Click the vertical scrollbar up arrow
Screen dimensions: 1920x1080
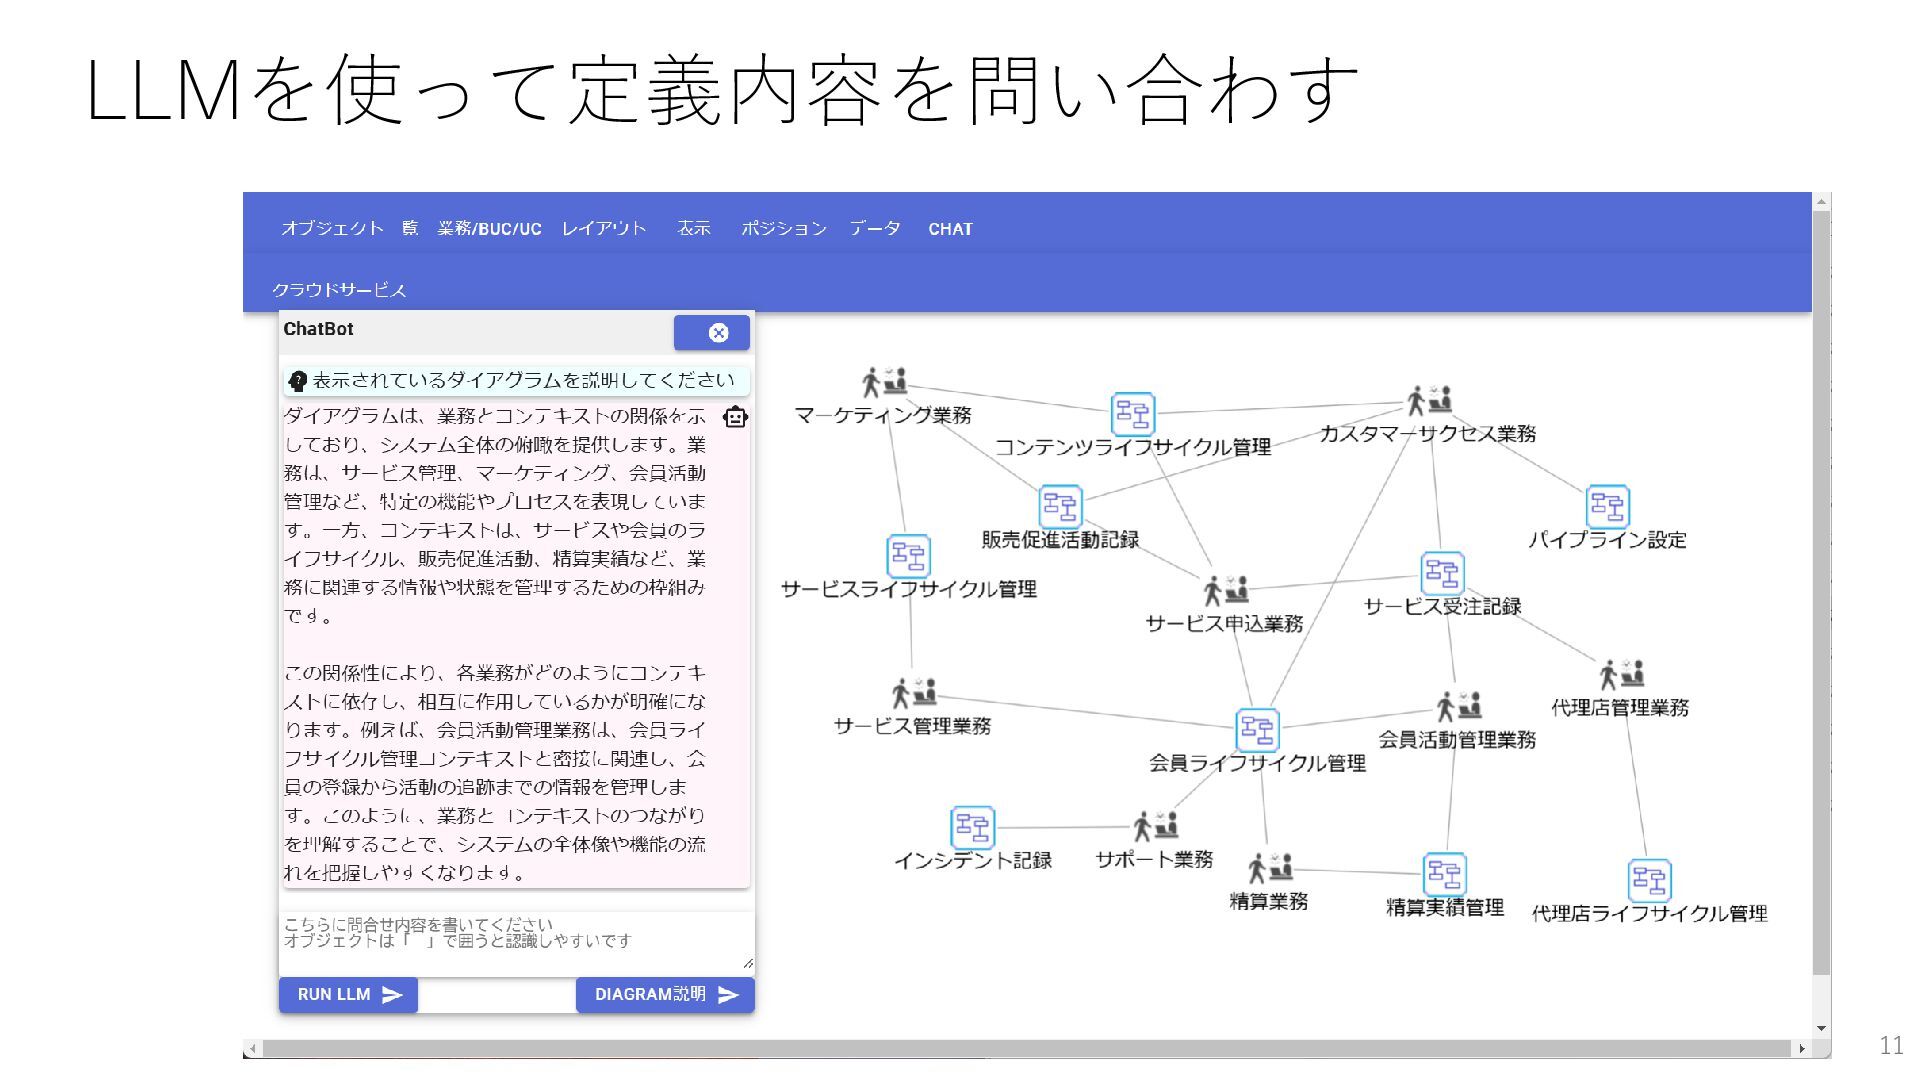[1821, 202]
